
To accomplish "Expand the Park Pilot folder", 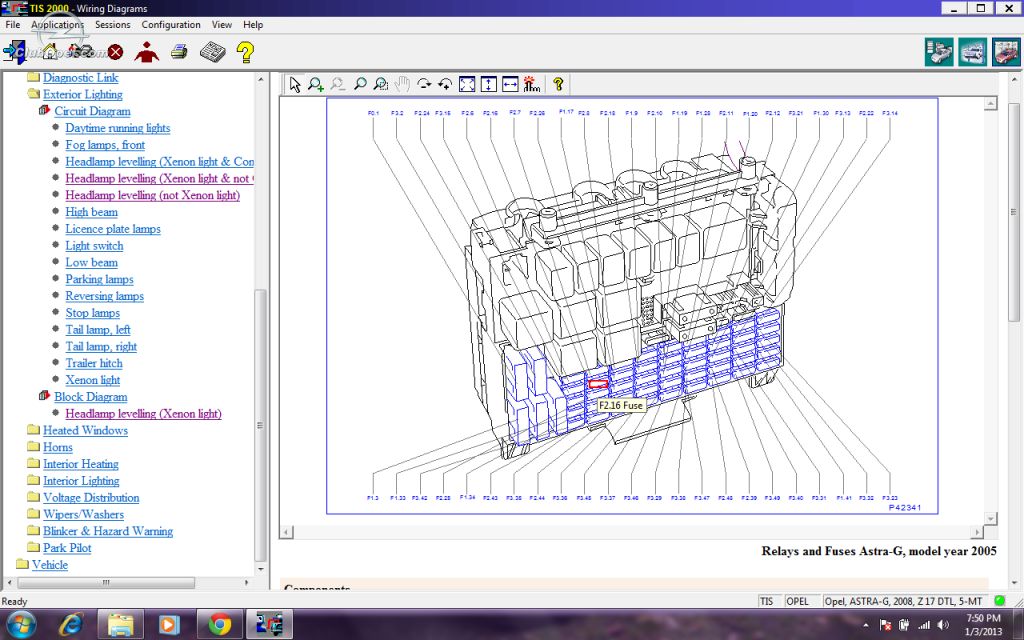I will [33, 547].
